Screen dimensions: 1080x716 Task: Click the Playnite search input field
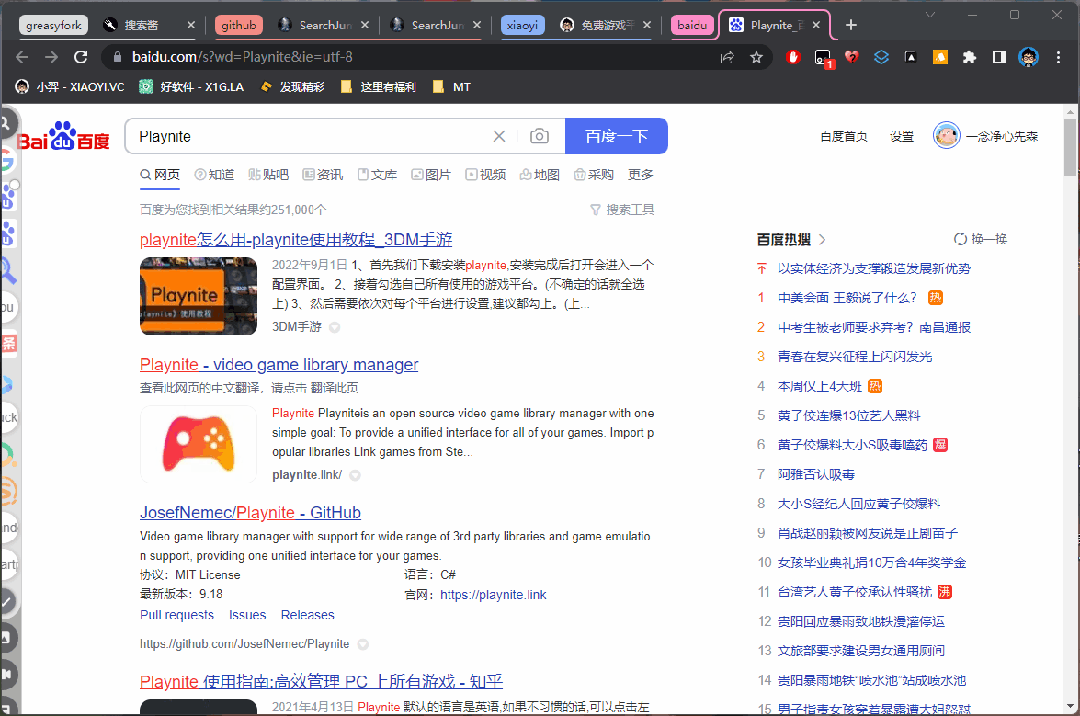click(x=310, y=136)
